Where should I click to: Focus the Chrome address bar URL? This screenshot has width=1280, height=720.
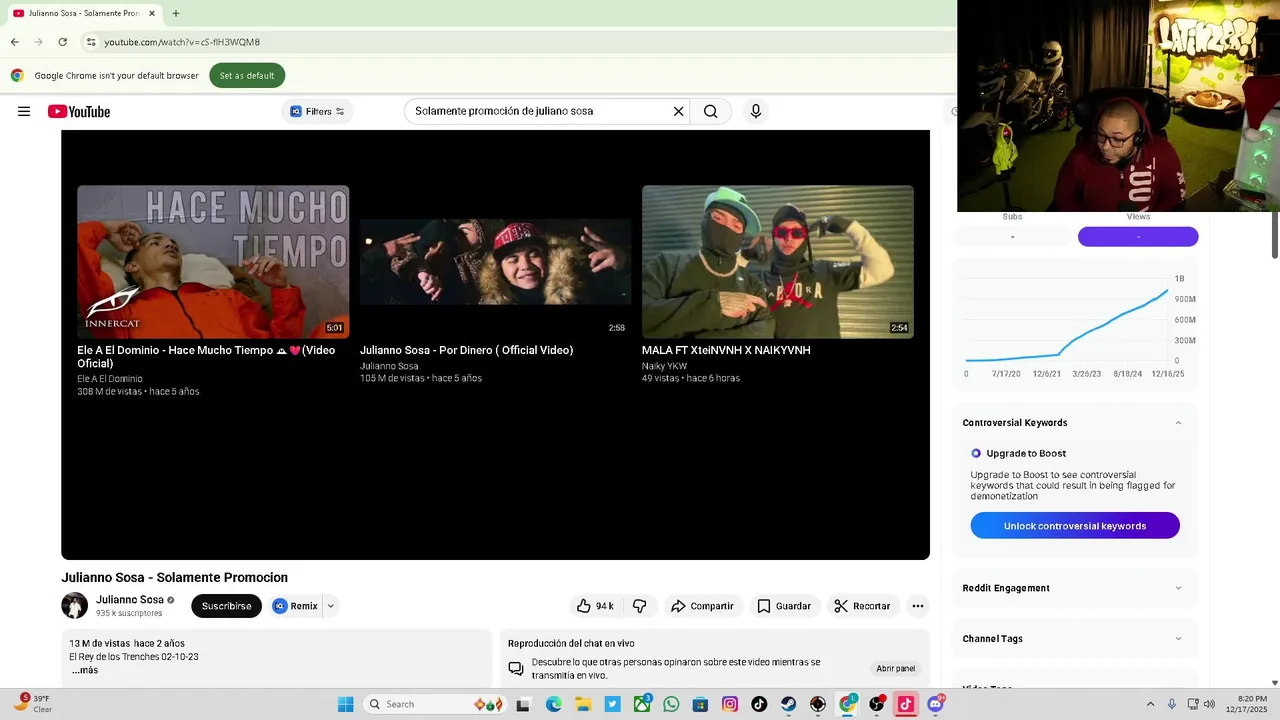click(x=182, y=42)
